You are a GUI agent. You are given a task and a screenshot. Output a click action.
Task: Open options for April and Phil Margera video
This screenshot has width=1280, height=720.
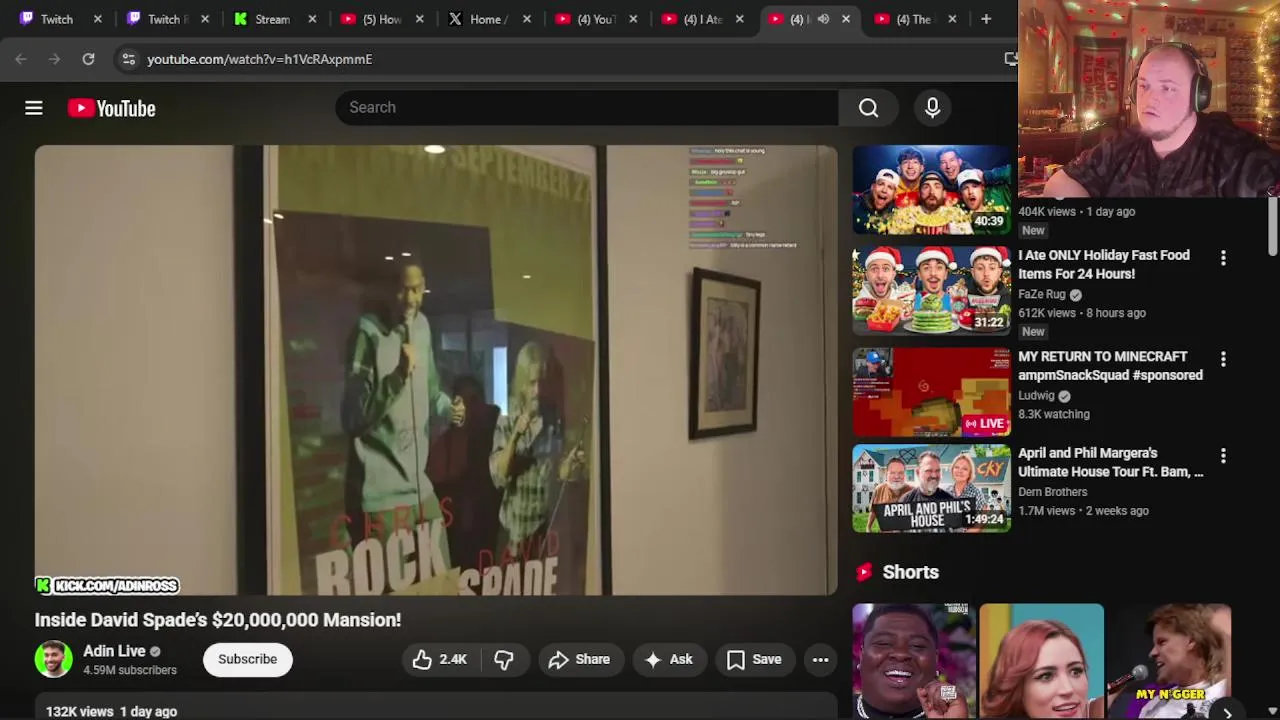click(1223, 456)
